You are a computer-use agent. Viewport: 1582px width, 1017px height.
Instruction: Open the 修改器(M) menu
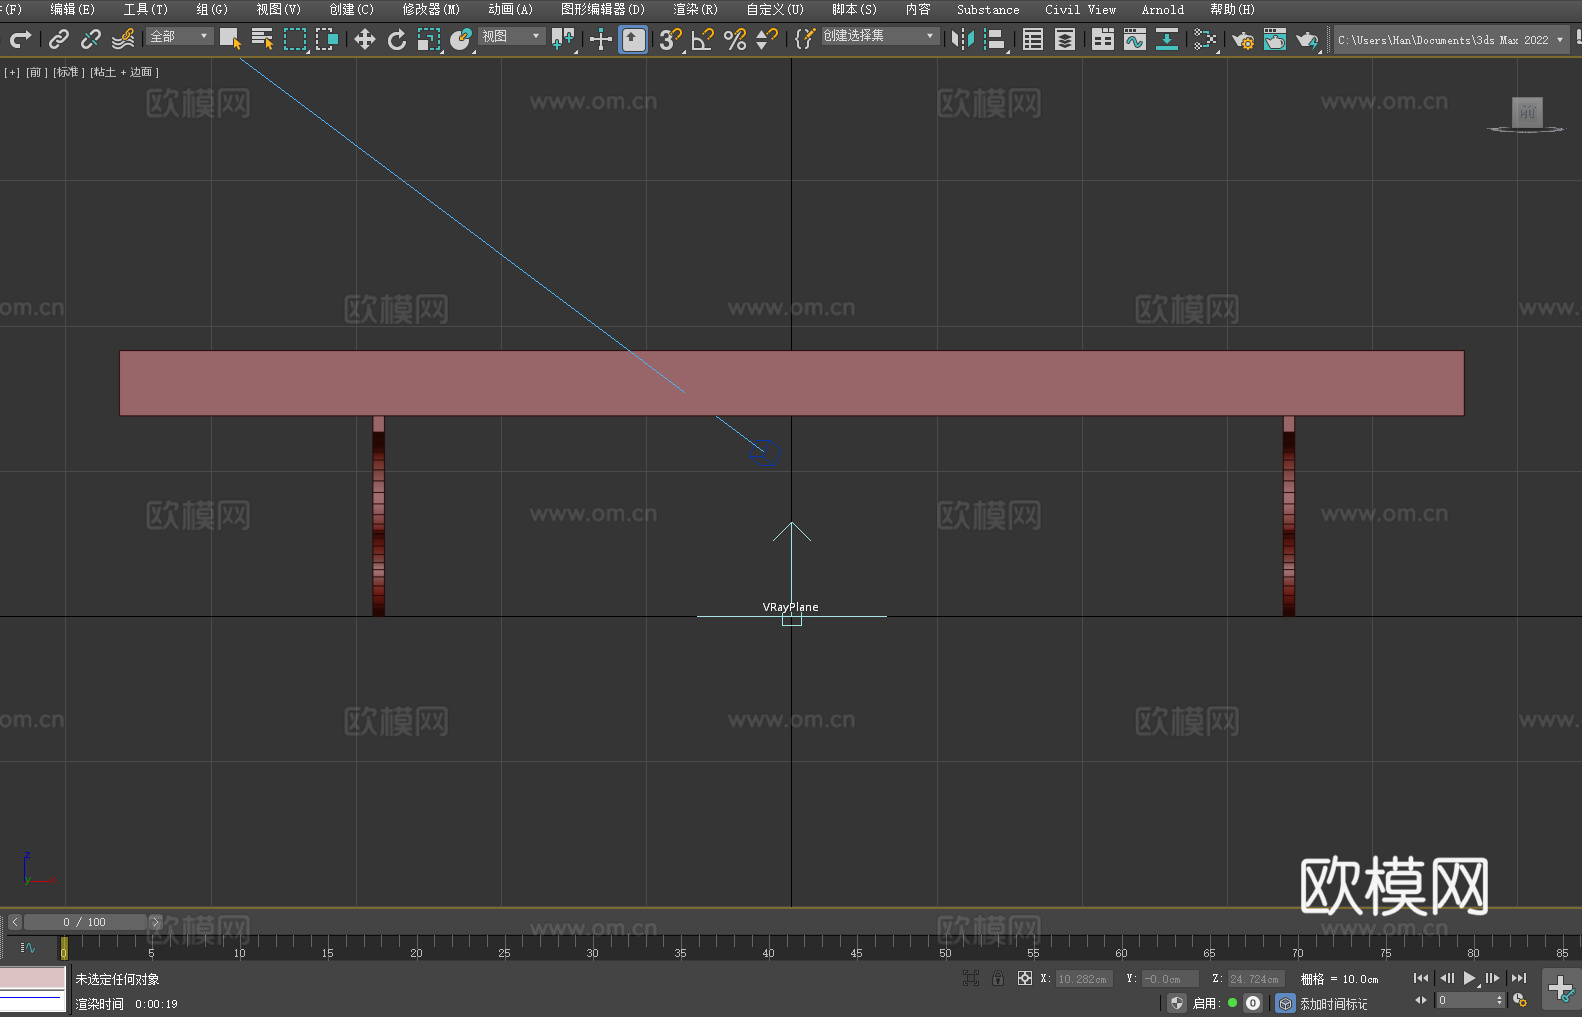[431, 9]
